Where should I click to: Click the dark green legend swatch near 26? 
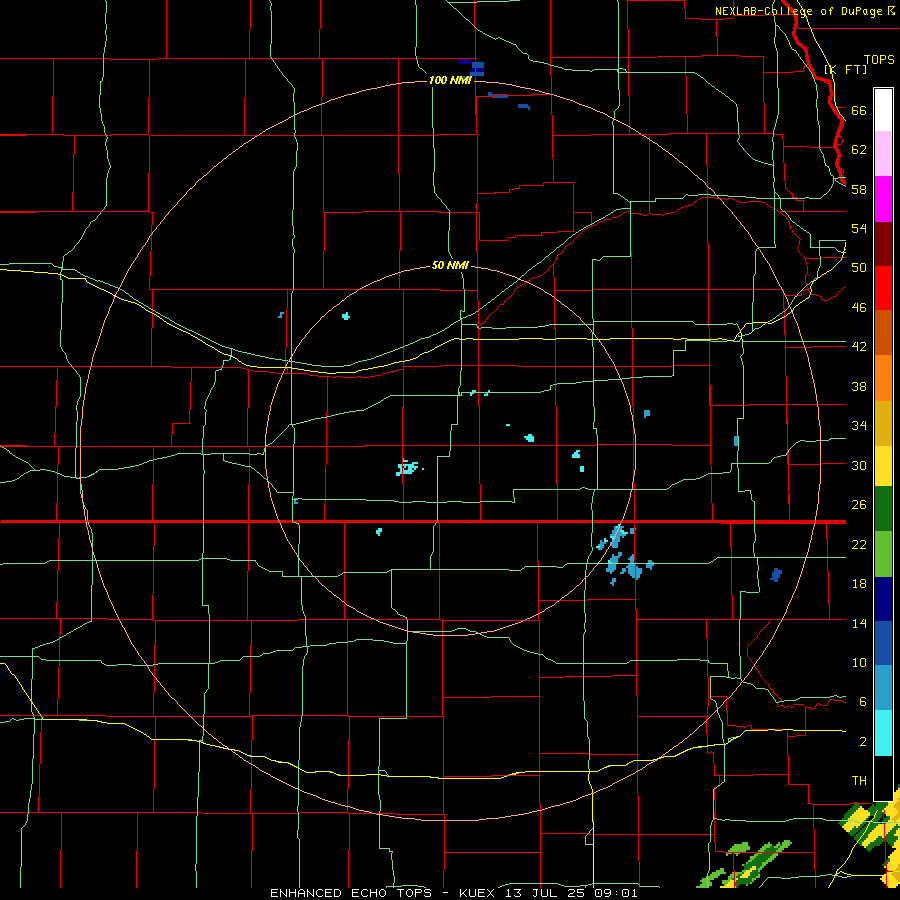(x=883, y=509)
